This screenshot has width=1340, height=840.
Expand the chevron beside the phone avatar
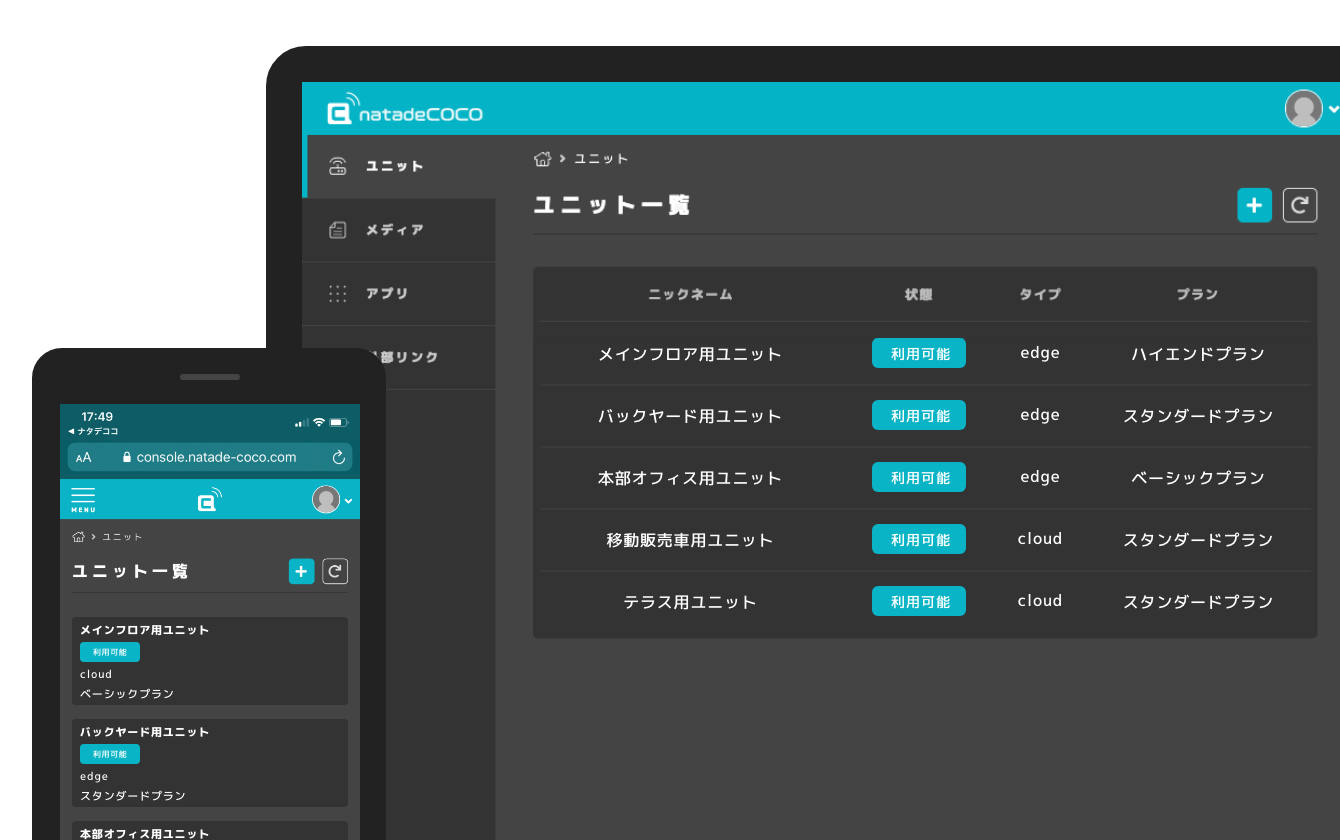(348, 500)
